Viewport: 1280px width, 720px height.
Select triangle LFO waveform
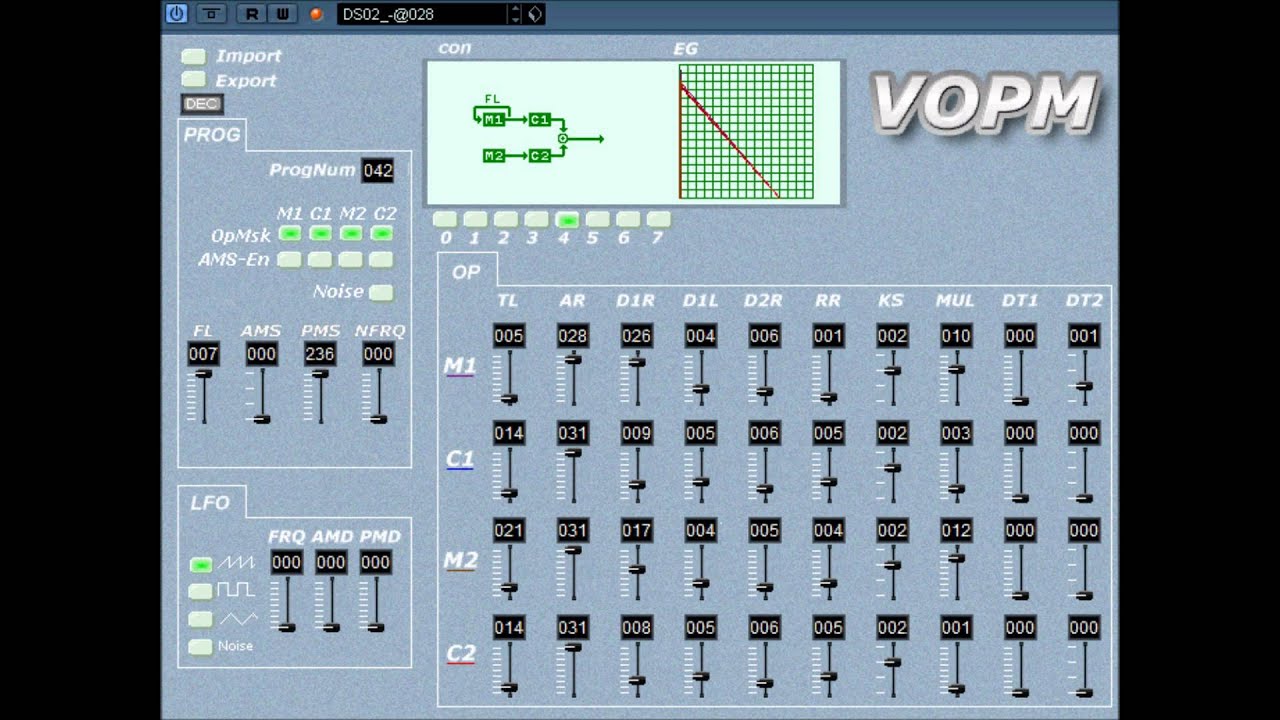tap(200, 619)
